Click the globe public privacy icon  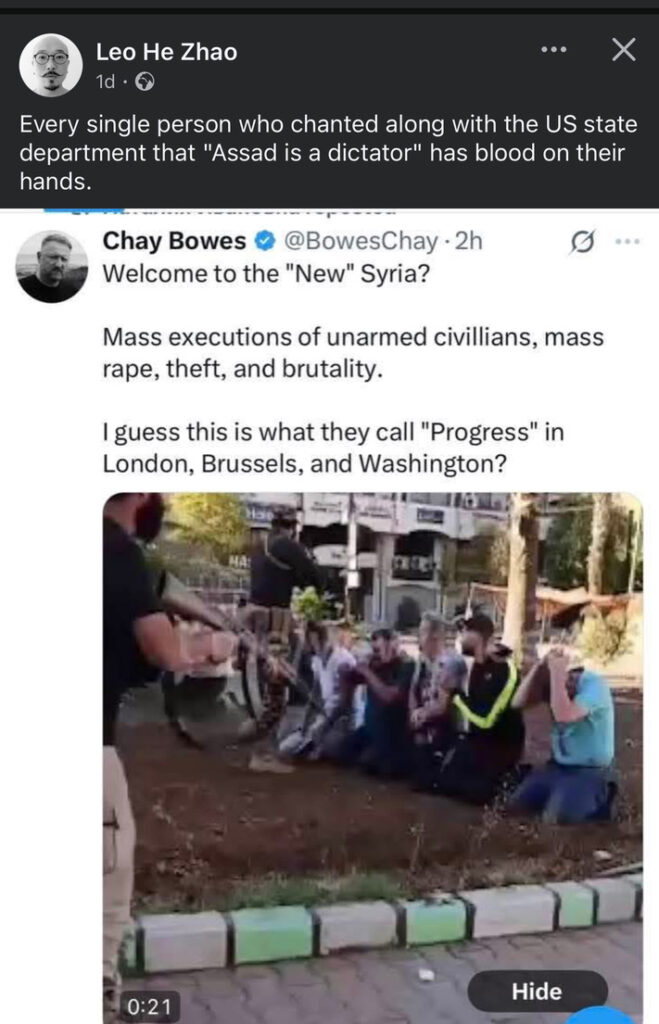[144, 82]
